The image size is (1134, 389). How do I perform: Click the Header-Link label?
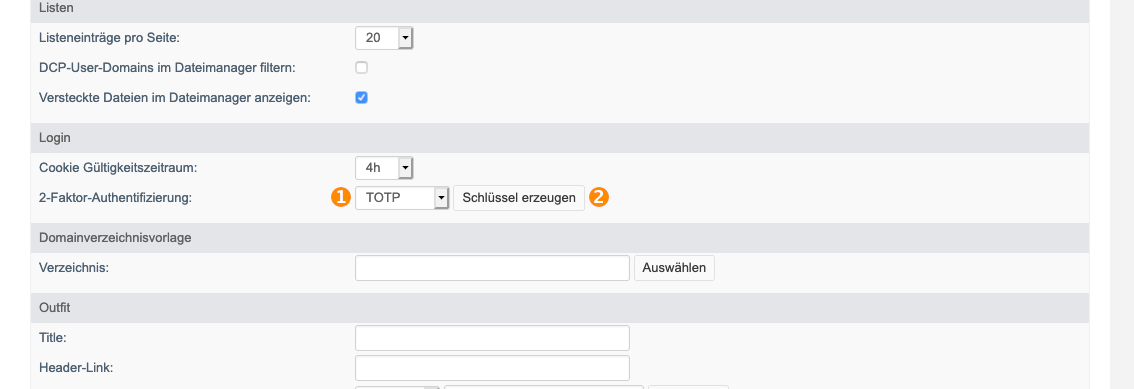[x=76, y=367]
